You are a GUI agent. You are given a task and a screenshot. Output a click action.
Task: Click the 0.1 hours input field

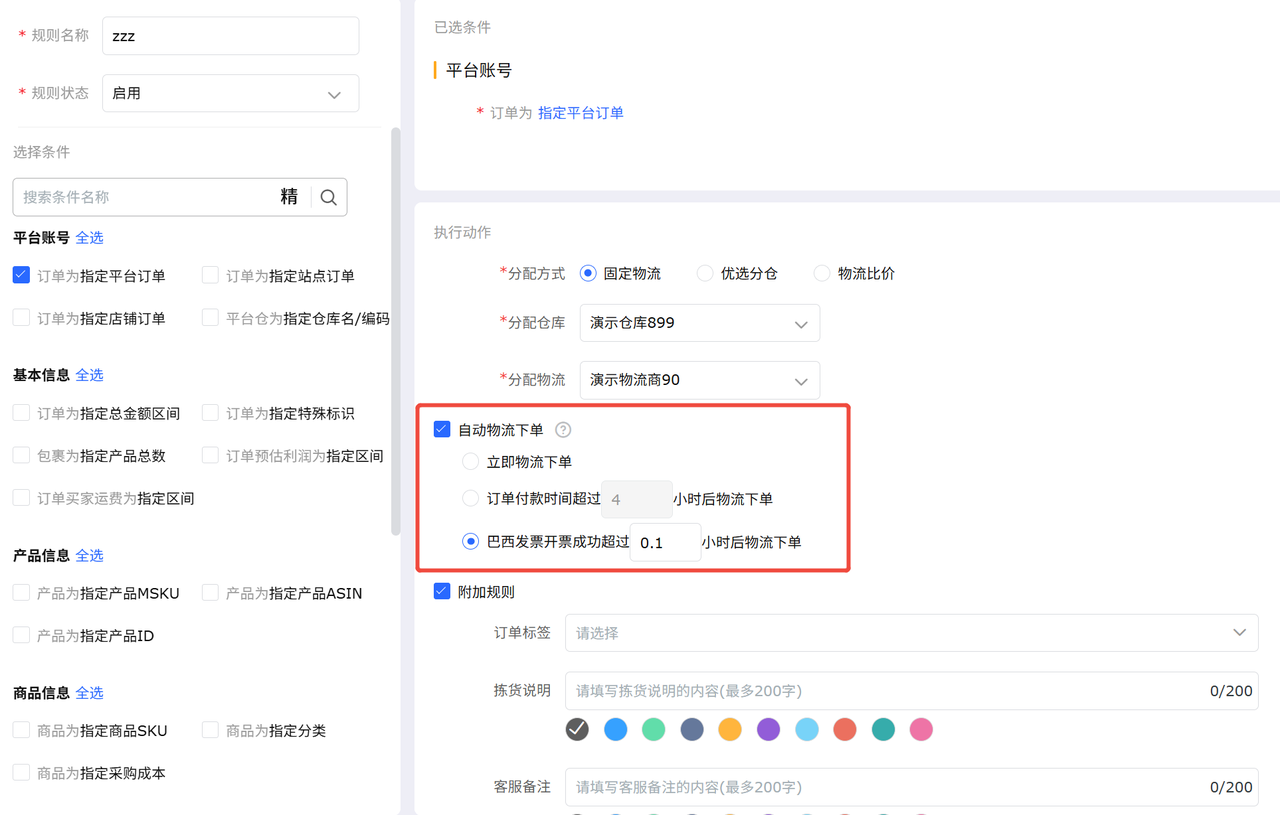[x=665, y=542]
